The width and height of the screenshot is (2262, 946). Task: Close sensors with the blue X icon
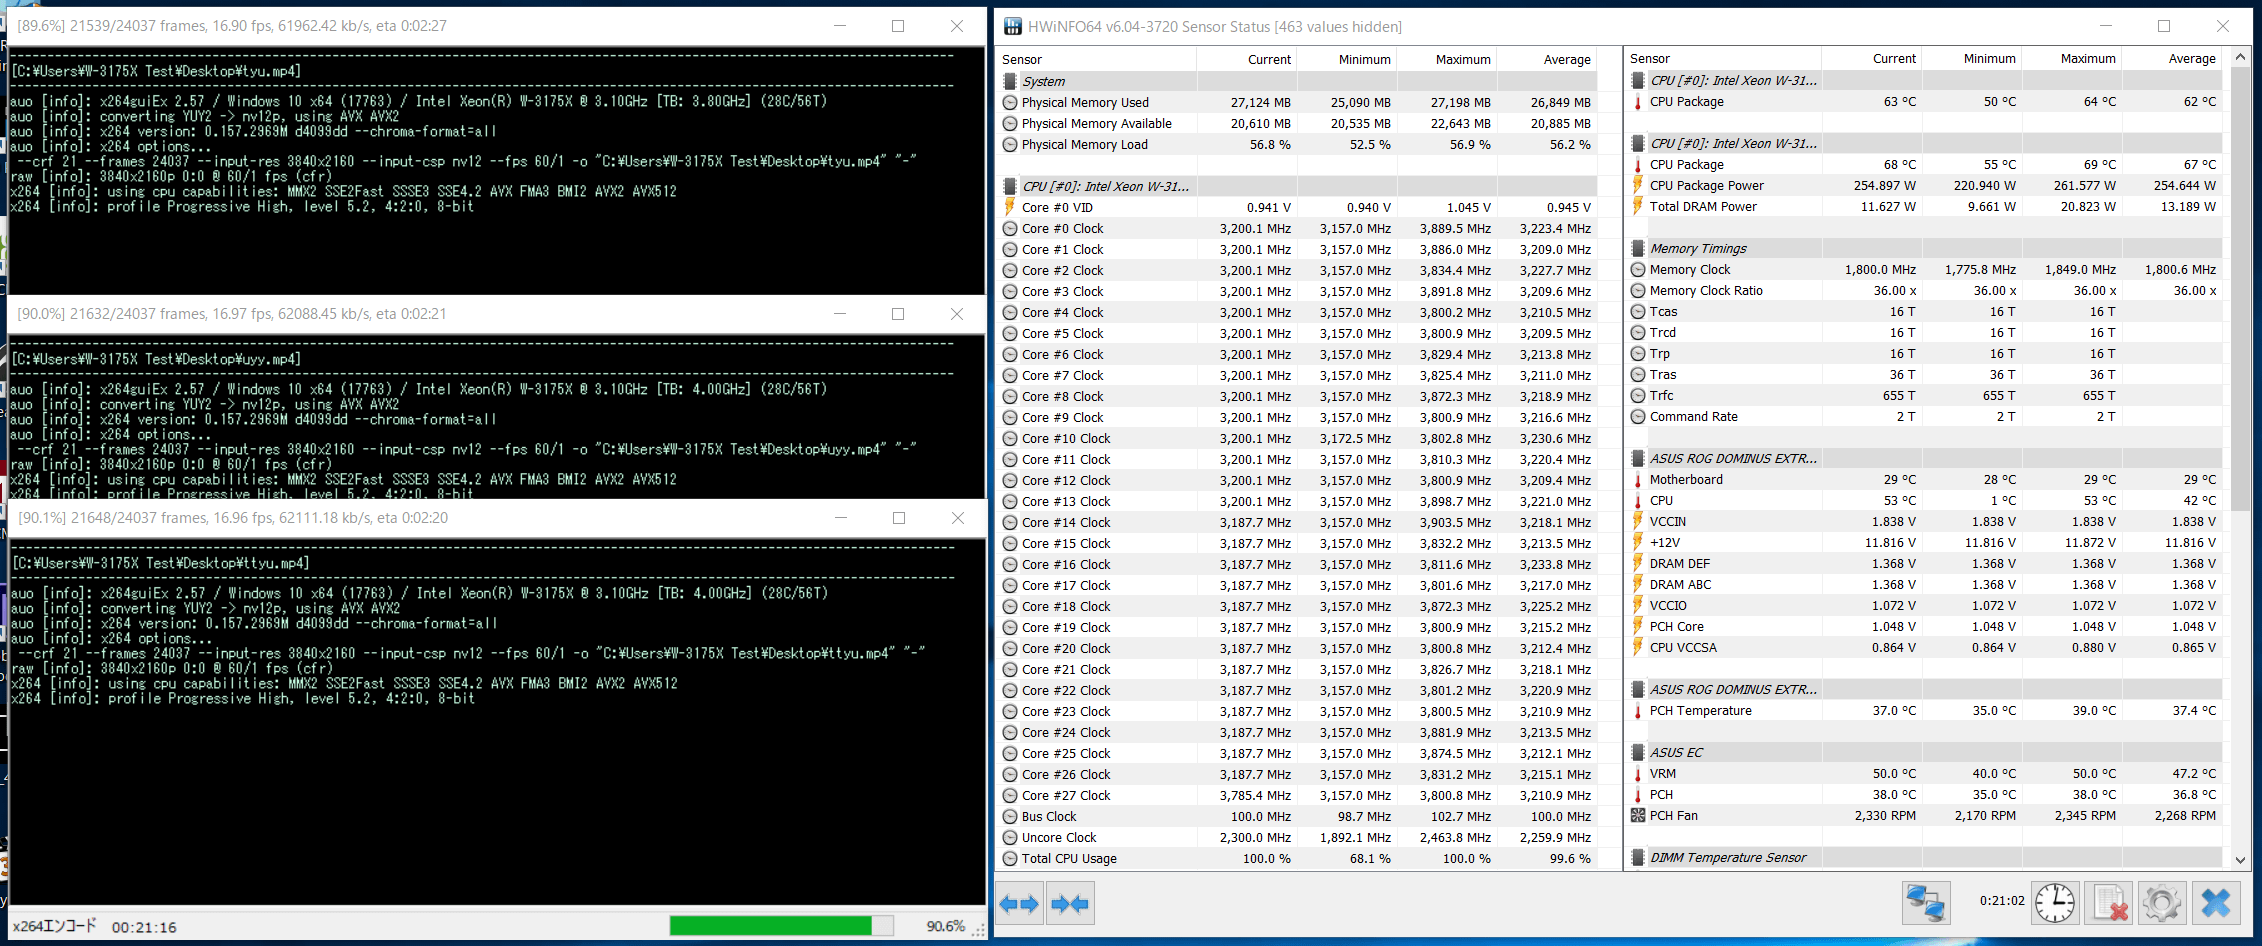click(2216, 903)
